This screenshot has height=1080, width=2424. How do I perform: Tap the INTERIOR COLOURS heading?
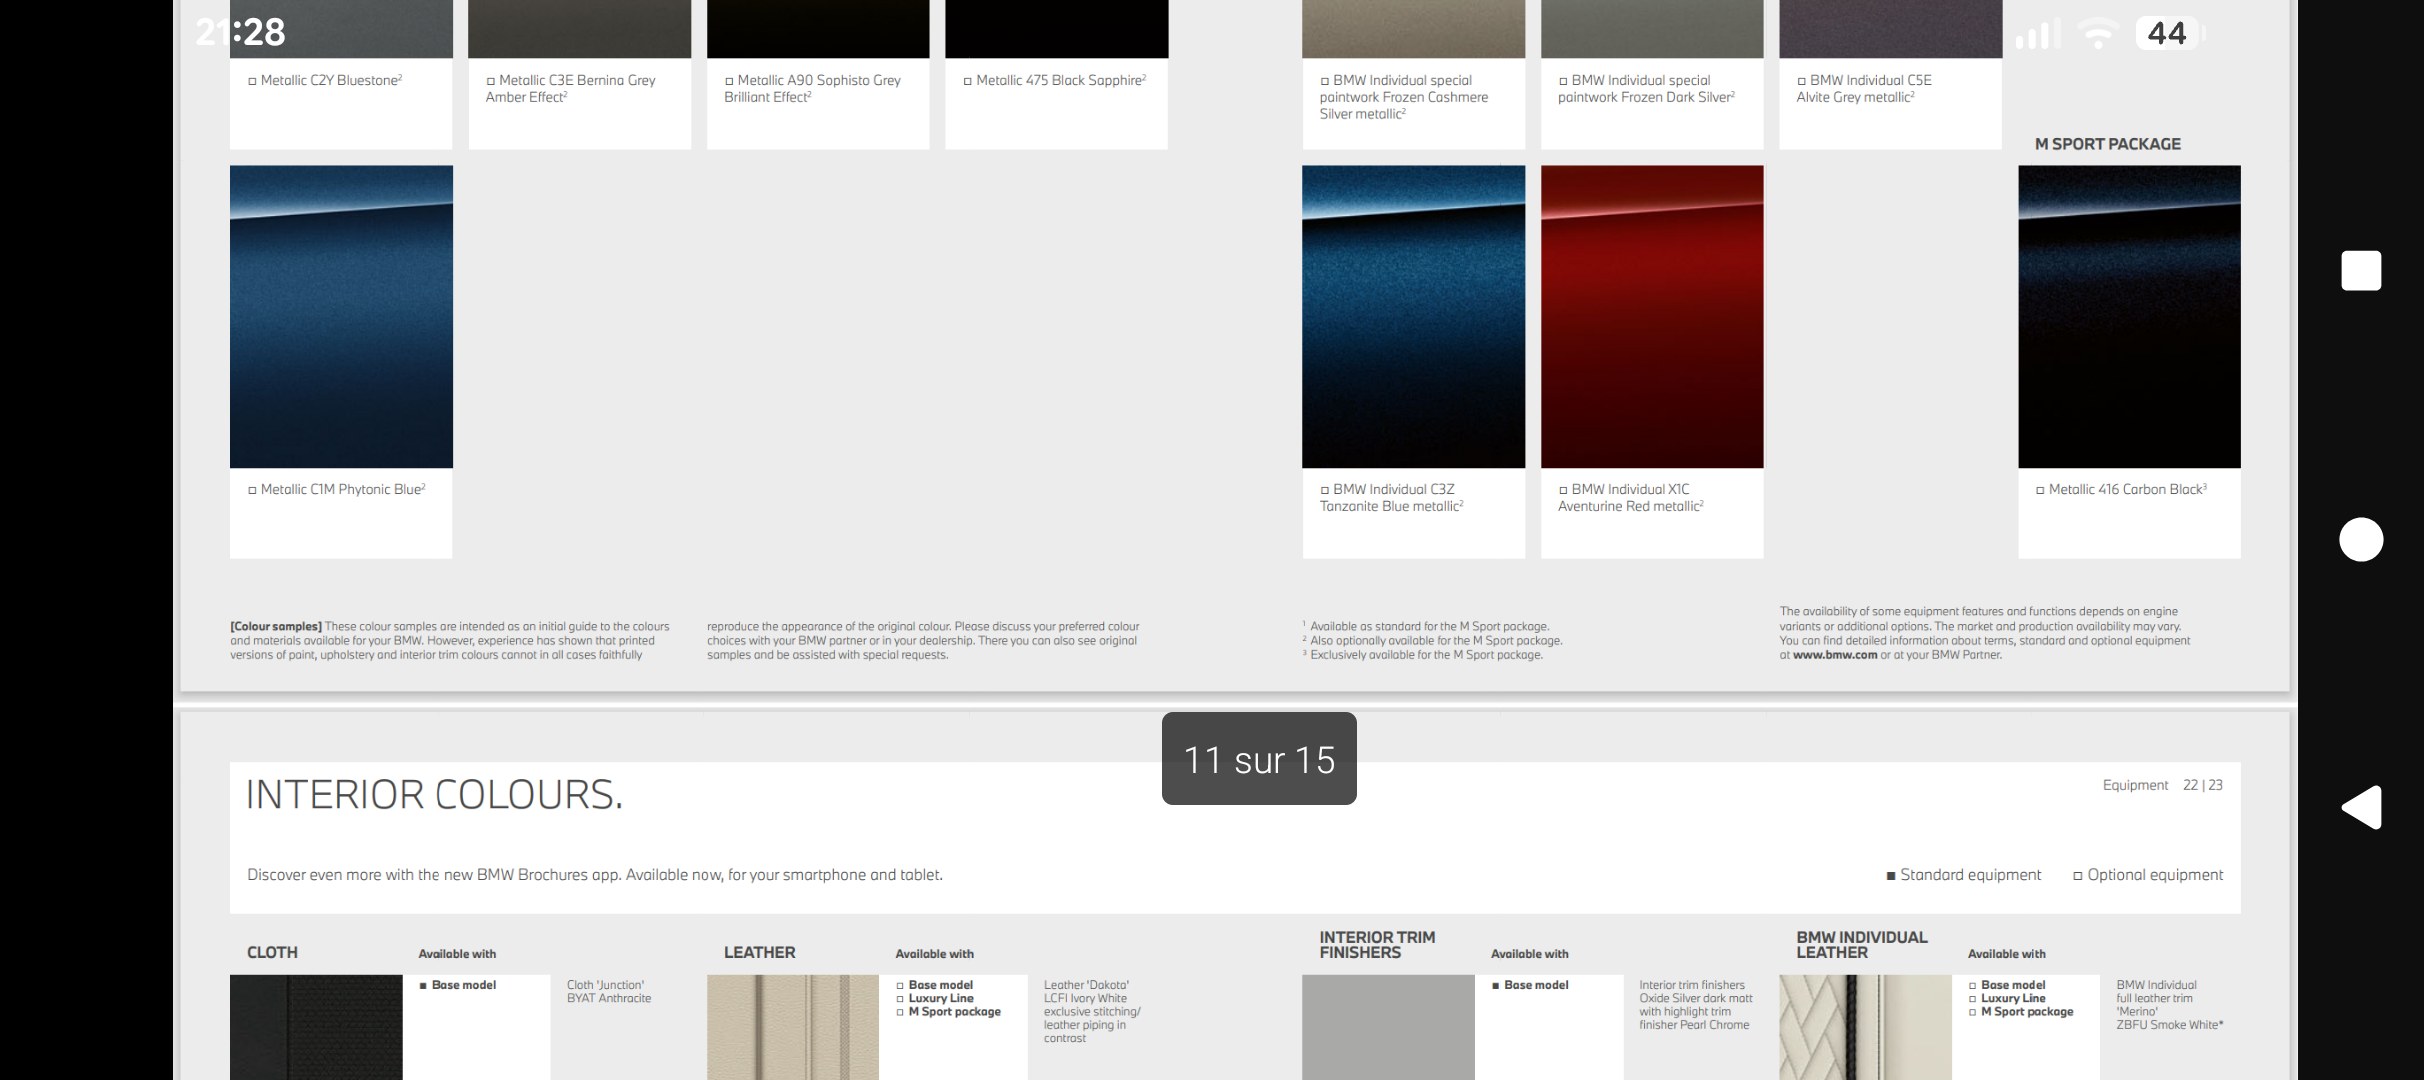434,795
